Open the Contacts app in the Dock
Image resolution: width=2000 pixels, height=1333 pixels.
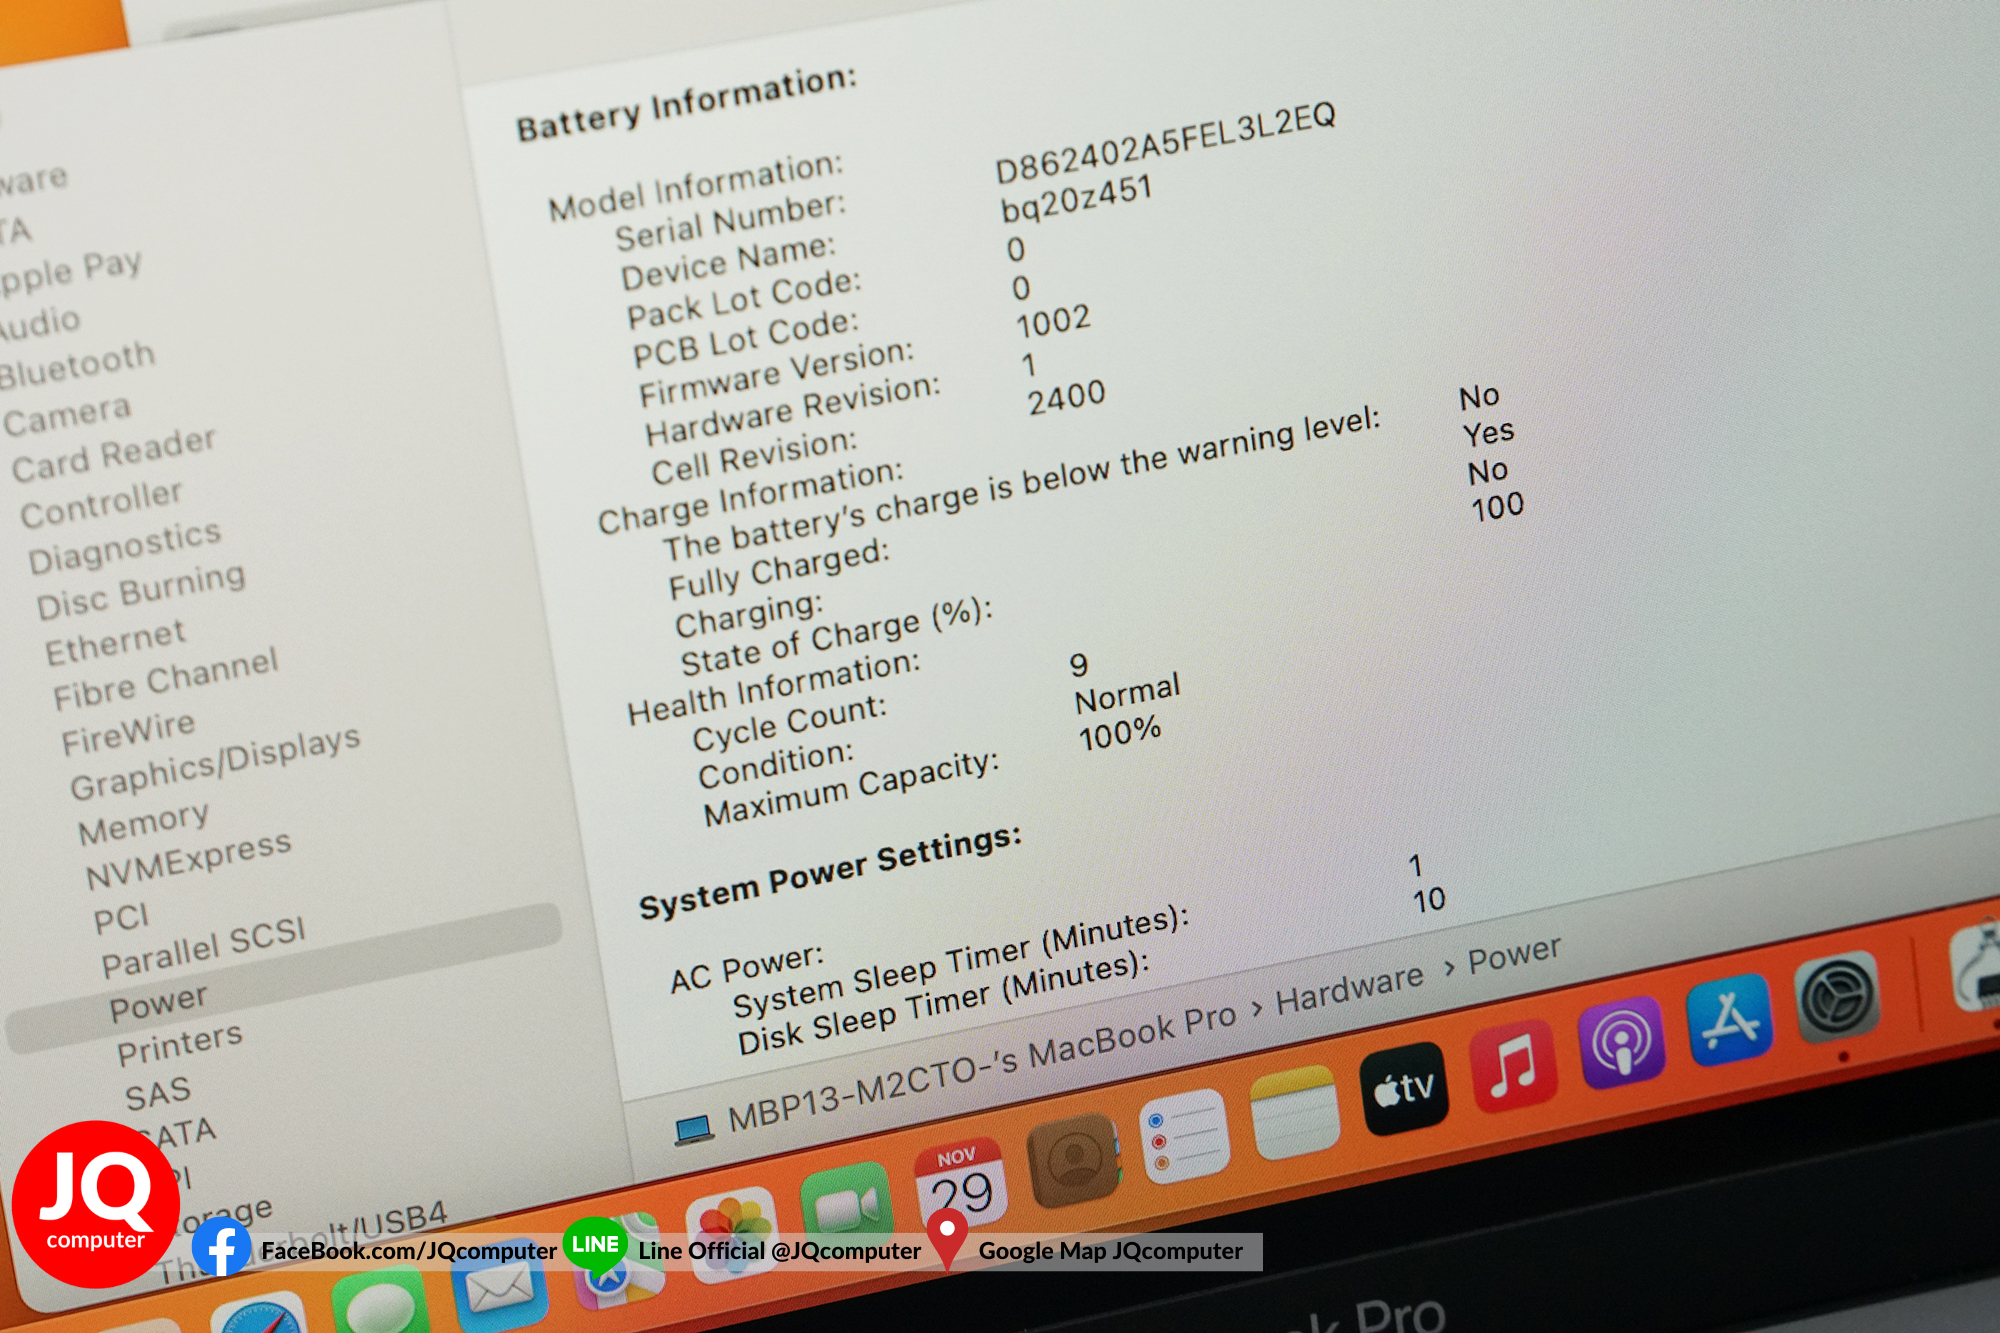(x=1073, y=1160)
